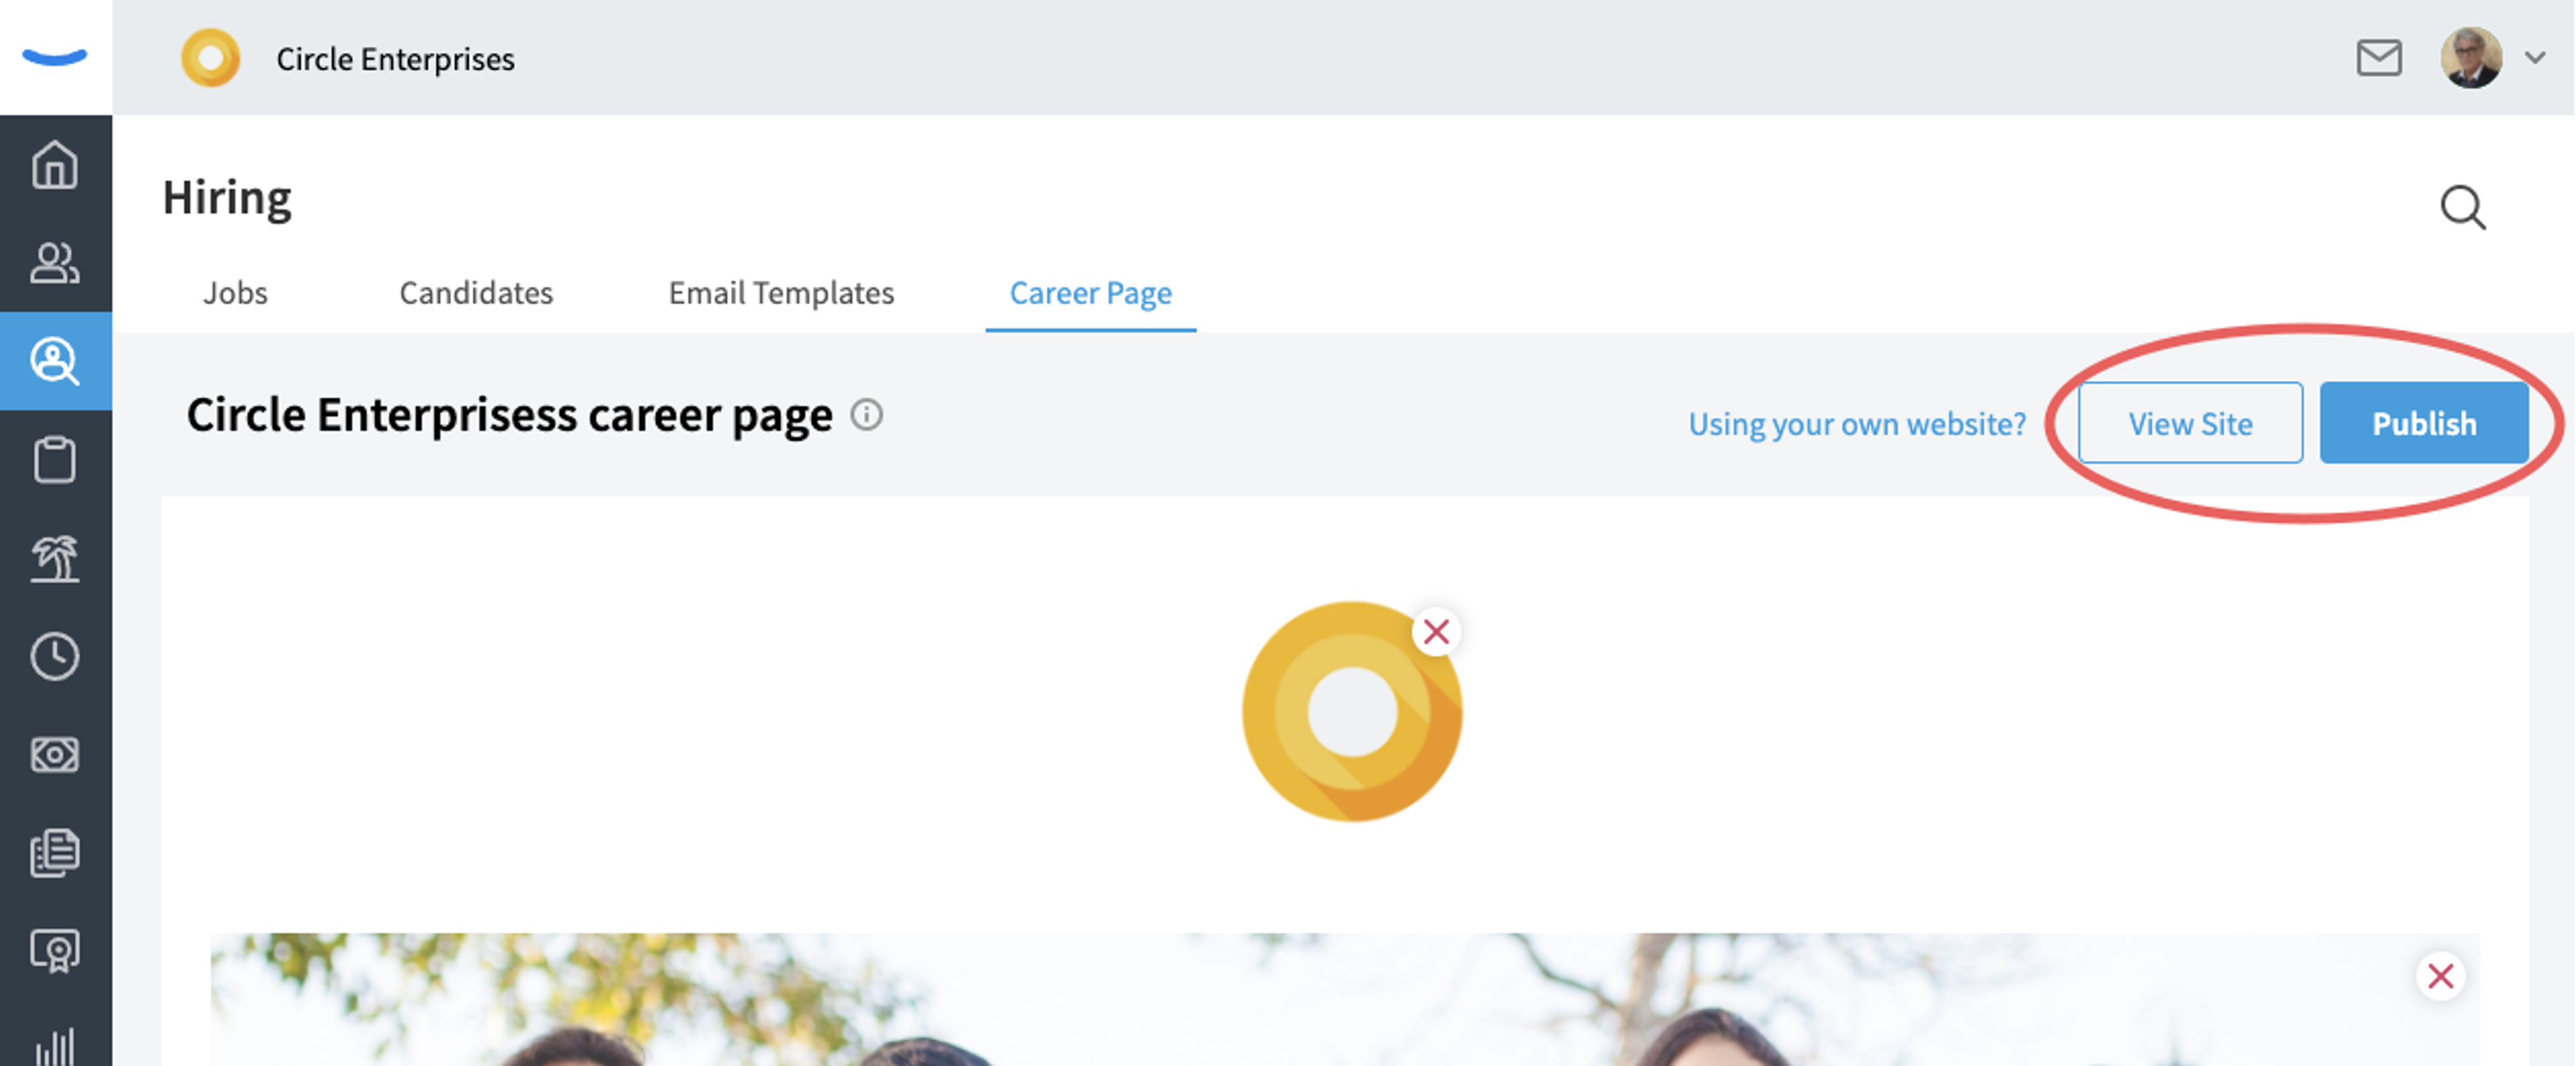Click the search magnifier icon

click(2463, 207)
